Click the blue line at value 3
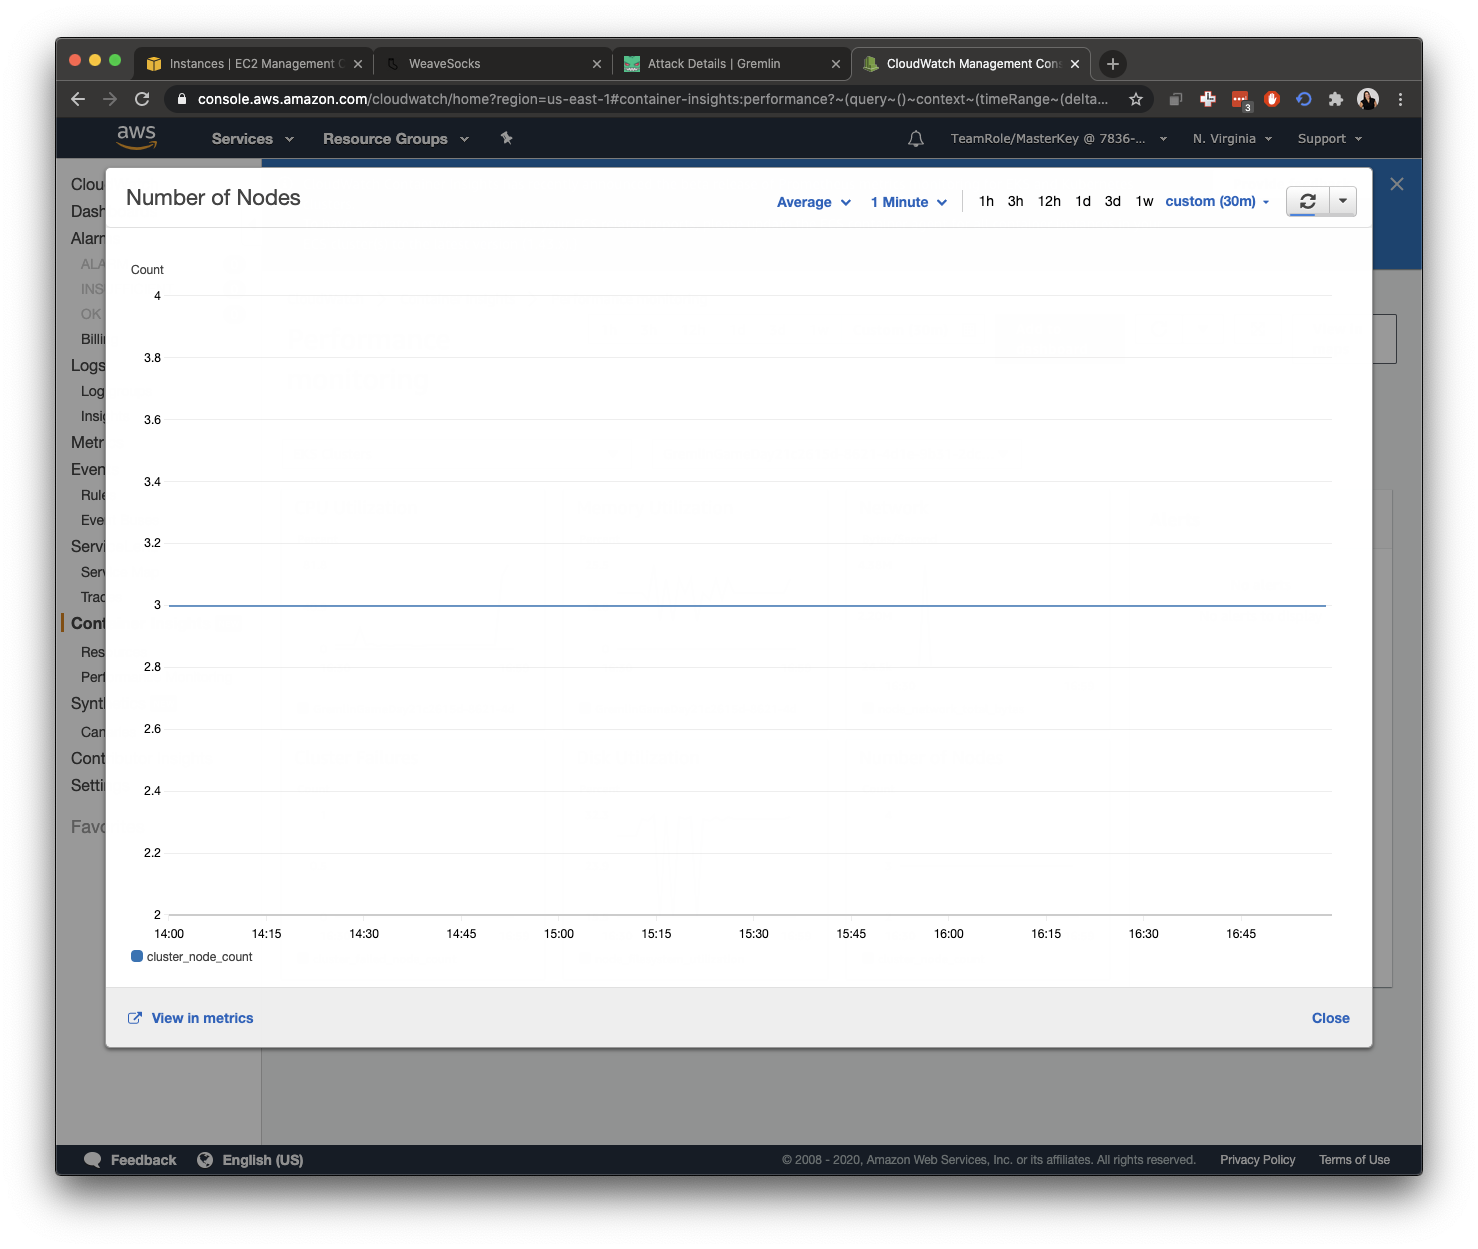 tap(748, 605)
